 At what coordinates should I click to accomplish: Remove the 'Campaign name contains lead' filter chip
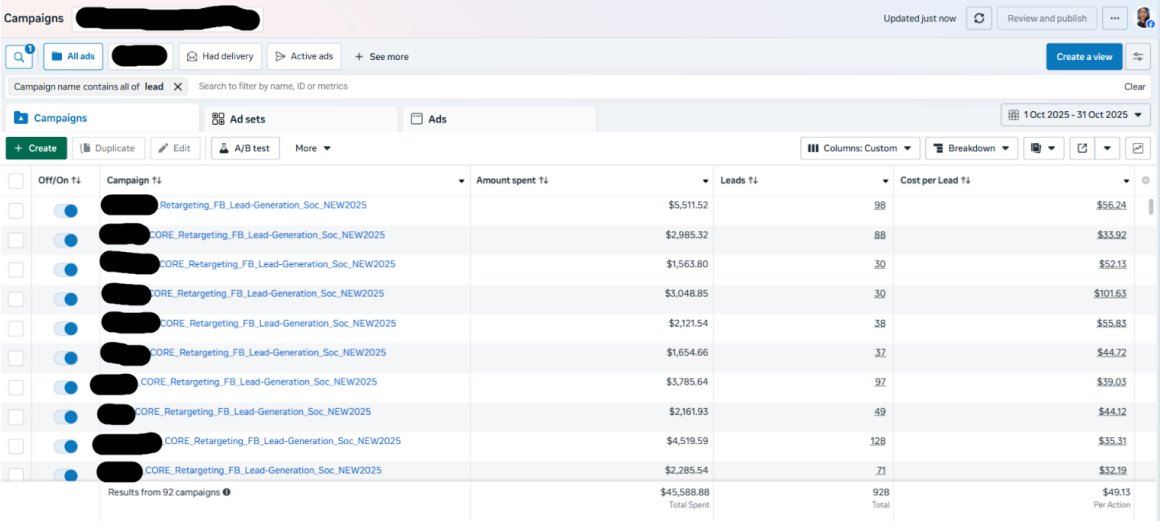[178, 87]
